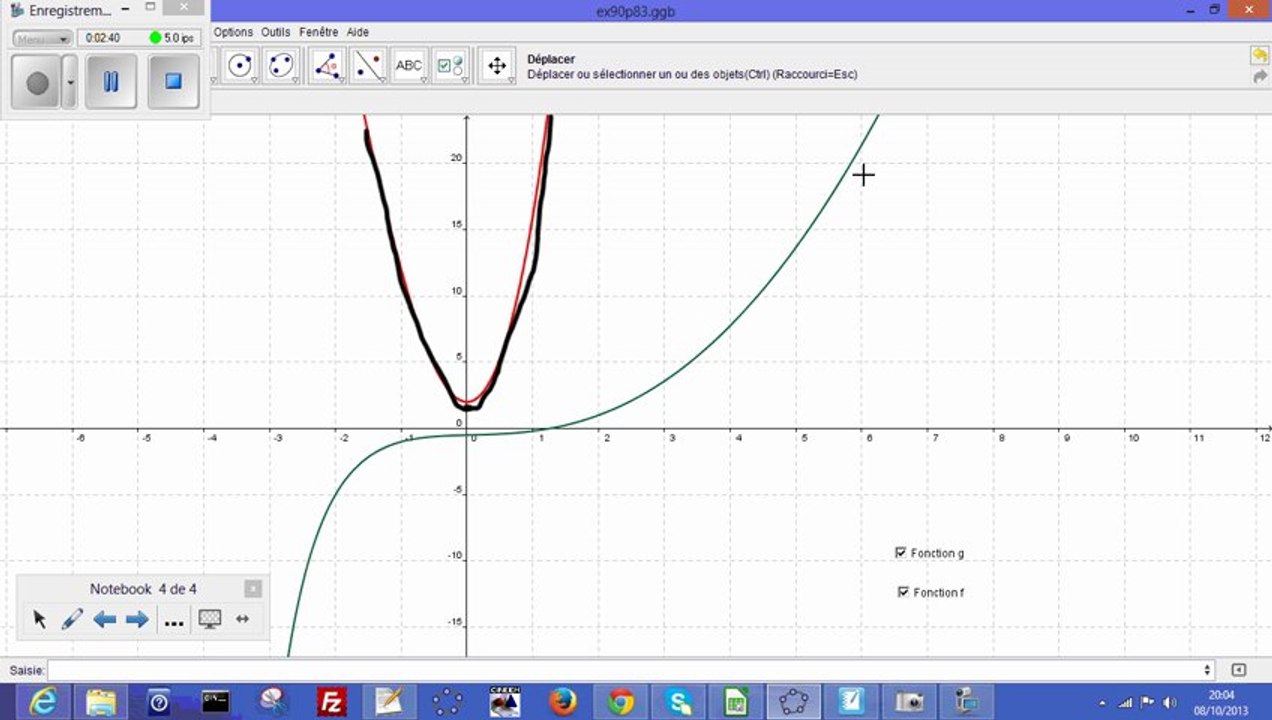Screen dimensions: 1272x720
Task: Open Firefox from the taskbar
Action: pyautogui.click(x=563, y=702)
